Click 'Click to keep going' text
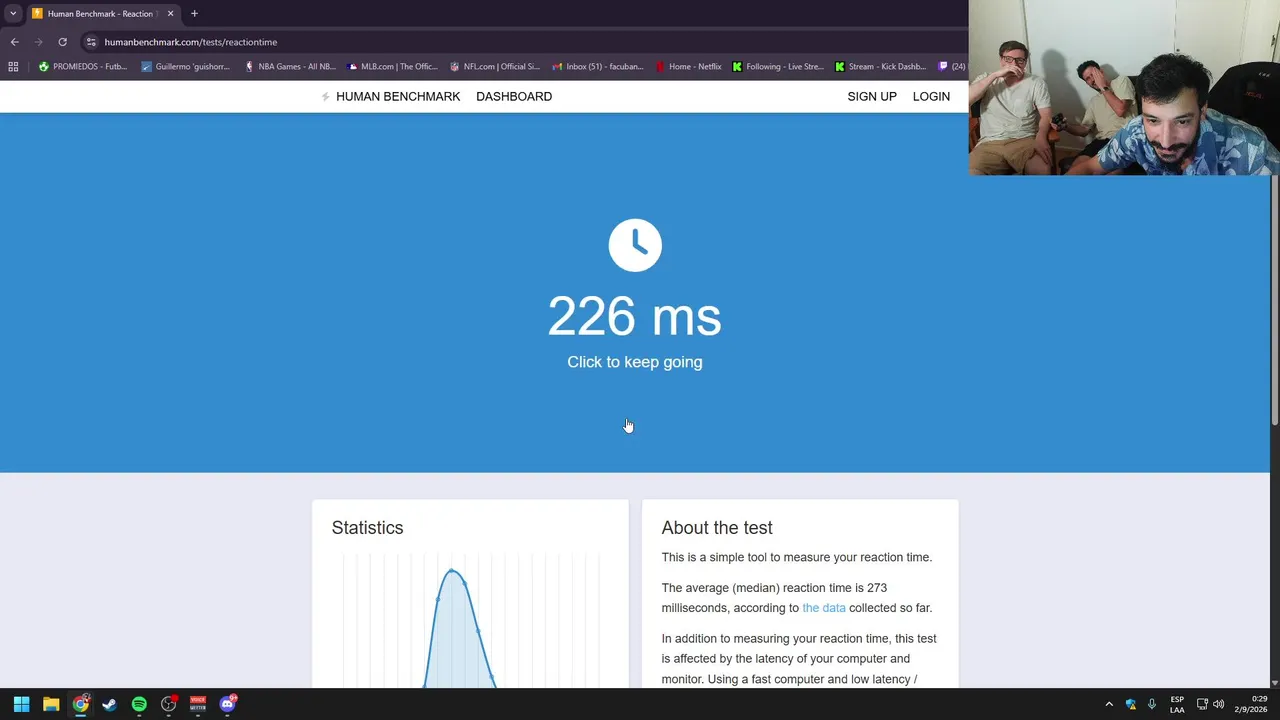 [635, 362]
